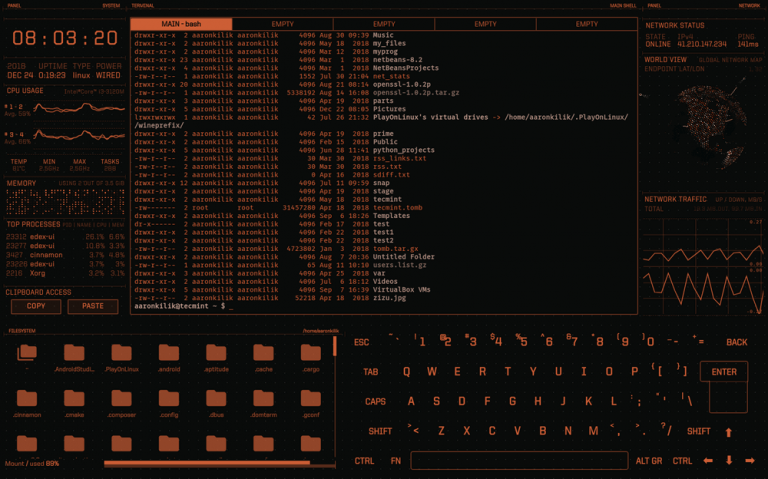768x479 pixels.
Task: Switch to the MAIN - bash tab
Action: [181, 23]
